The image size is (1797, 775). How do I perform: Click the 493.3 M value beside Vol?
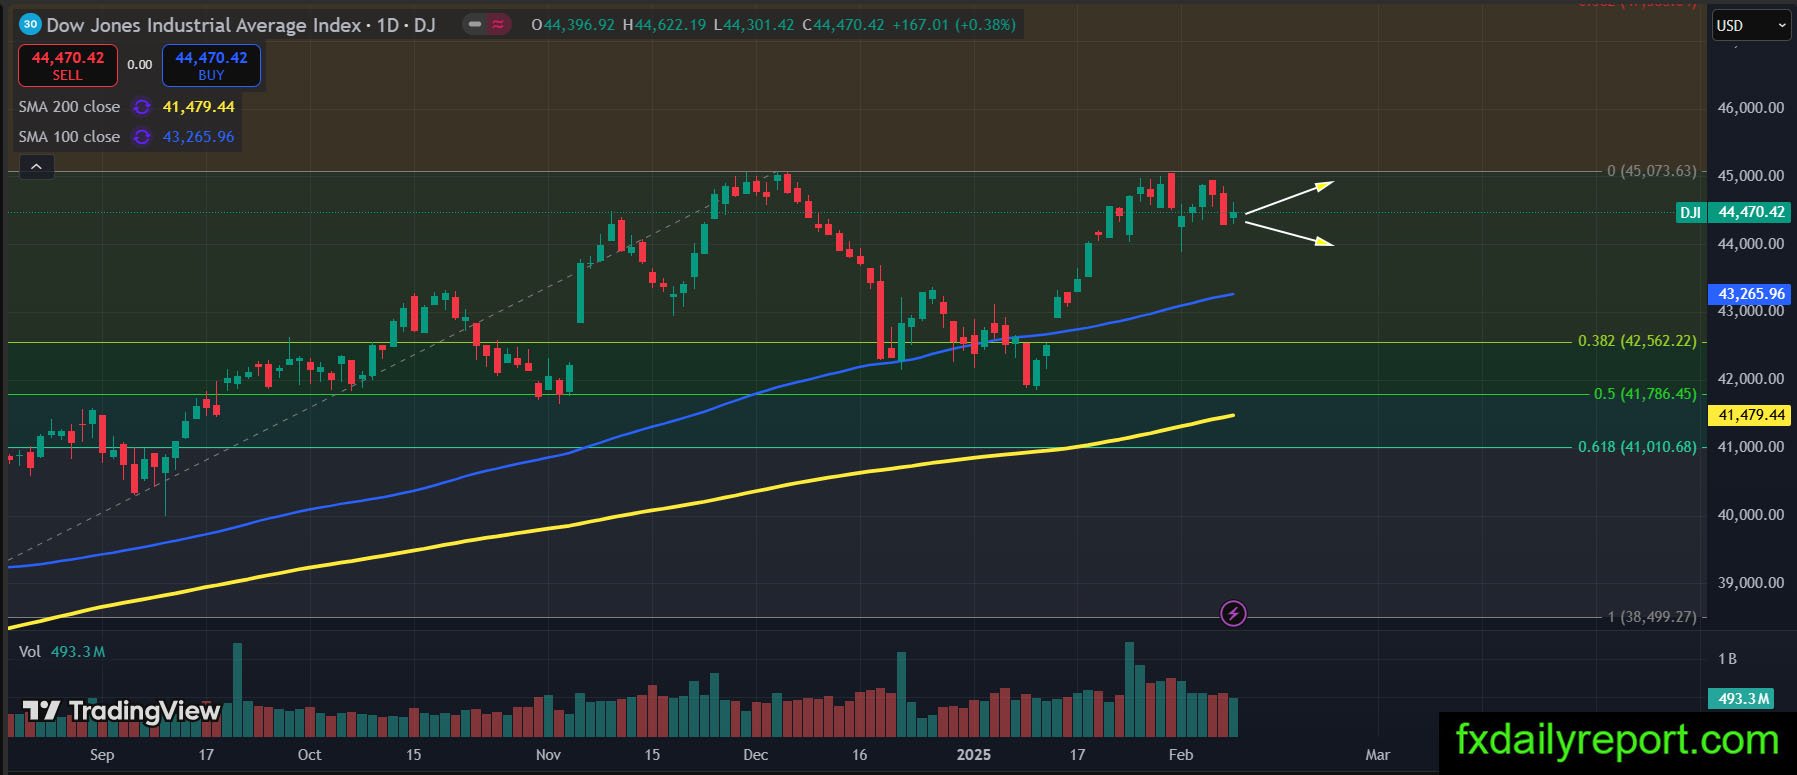point(78,652)
